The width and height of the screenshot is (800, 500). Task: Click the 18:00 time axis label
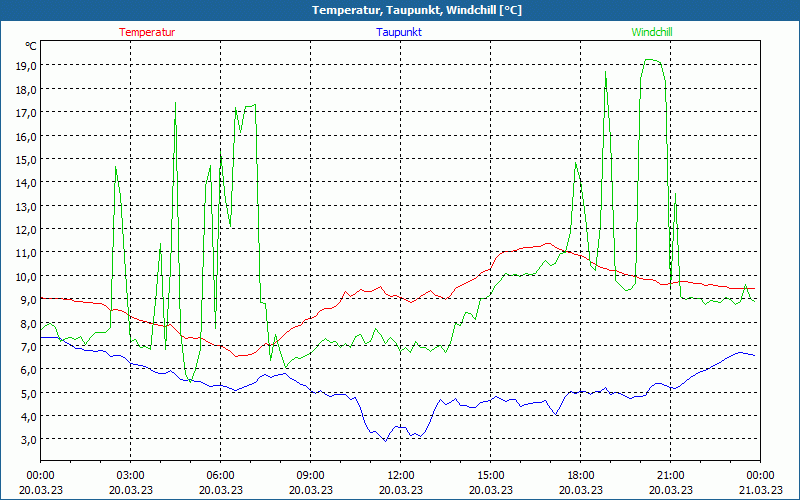tap(581, 476)
